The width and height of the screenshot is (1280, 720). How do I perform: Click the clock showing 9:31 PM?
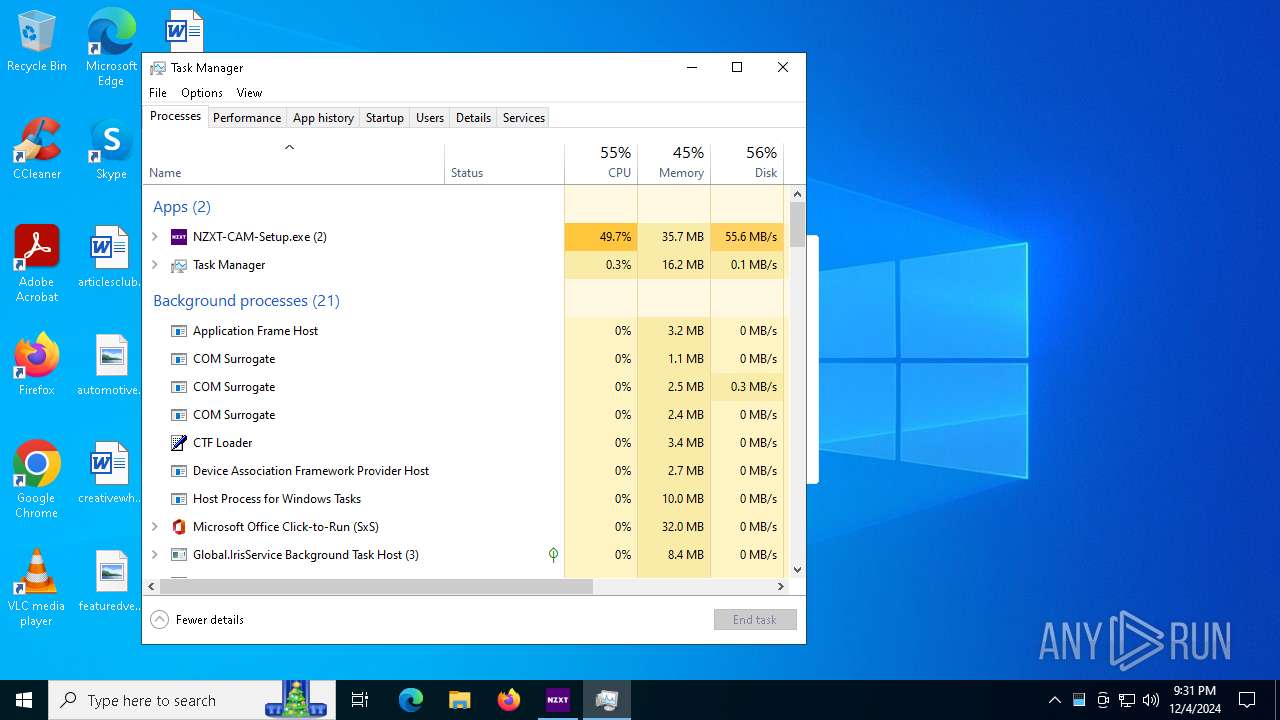tap(1194, 700)
